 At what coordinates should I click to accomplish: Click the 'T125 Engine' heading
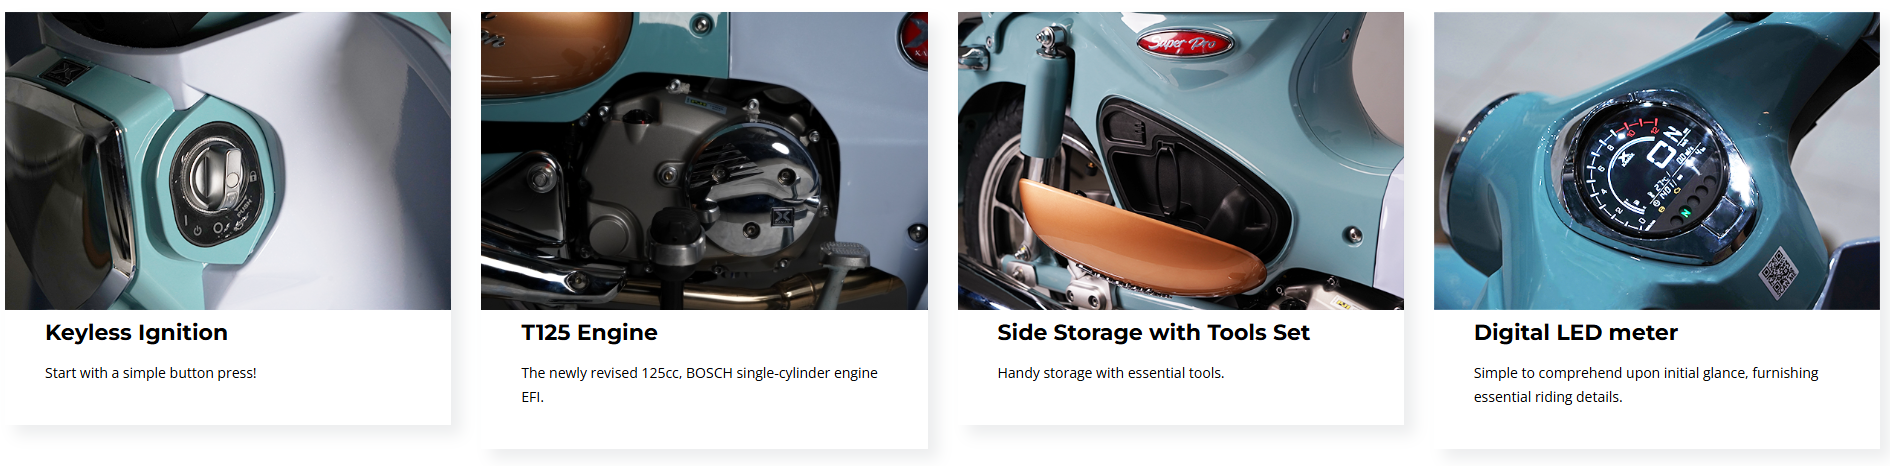pyautogui.click(x=589, y=333)
